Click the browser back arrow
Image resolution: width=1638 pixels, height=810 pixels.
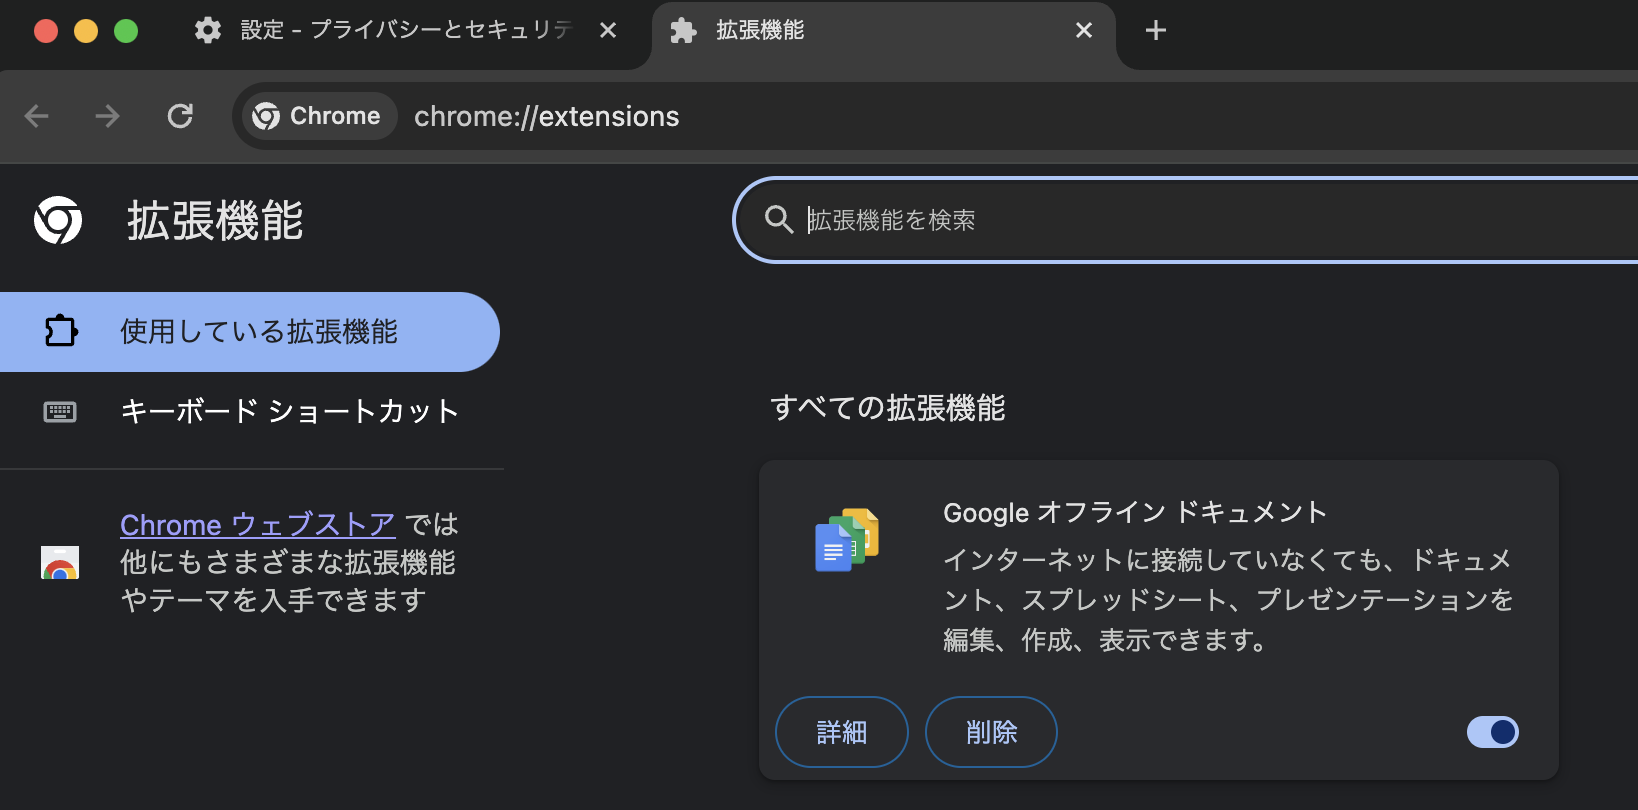(x=37, y=116)
